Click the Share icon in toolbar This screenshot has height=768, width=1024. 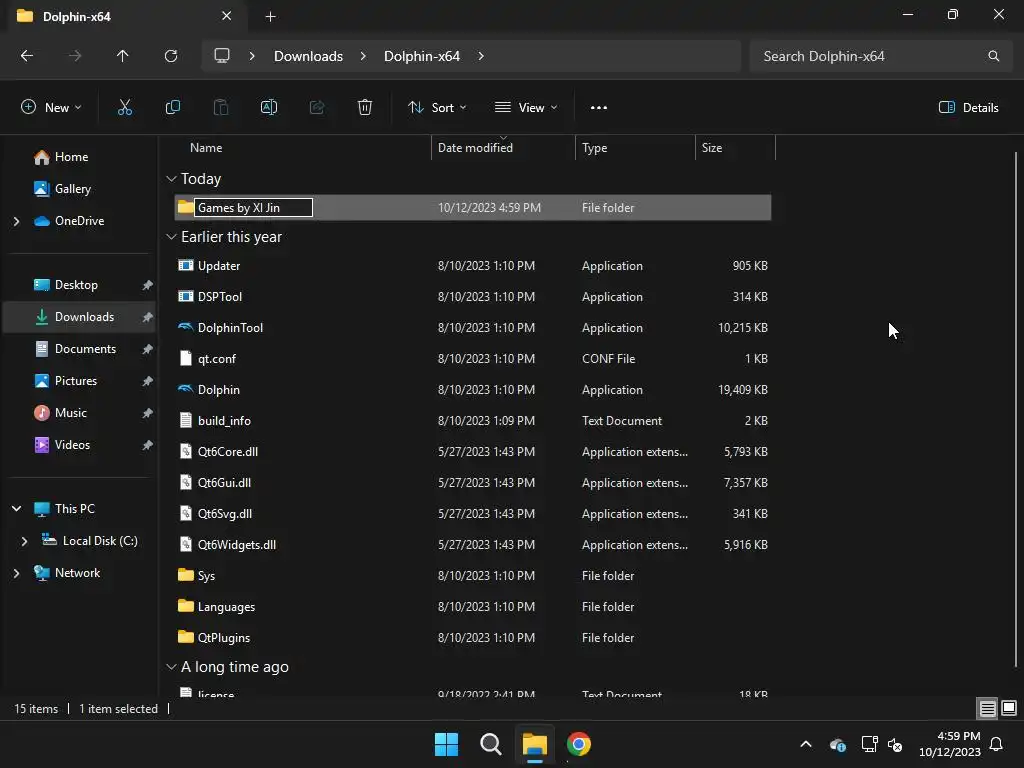[x=317, y=108]
